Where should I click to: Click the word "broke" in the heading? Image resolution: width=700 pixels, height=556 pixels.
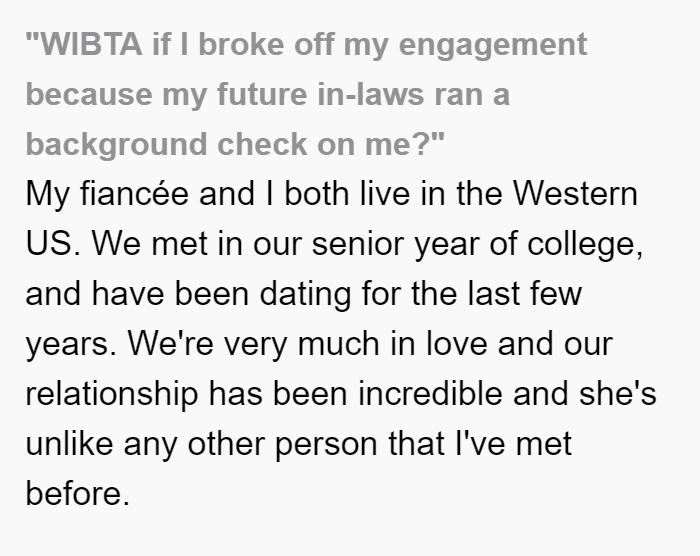241,44
